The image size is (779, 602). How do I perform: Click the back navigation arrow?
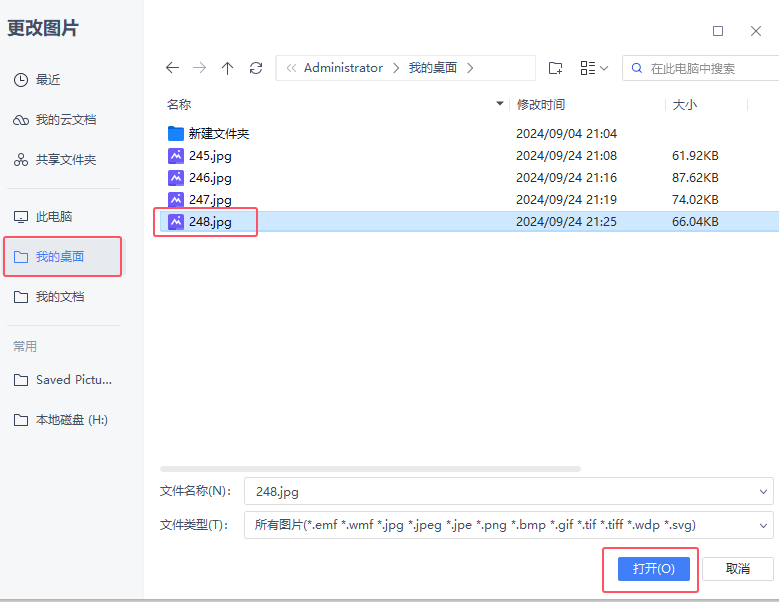pyautogui.click(x=172, y=68)
